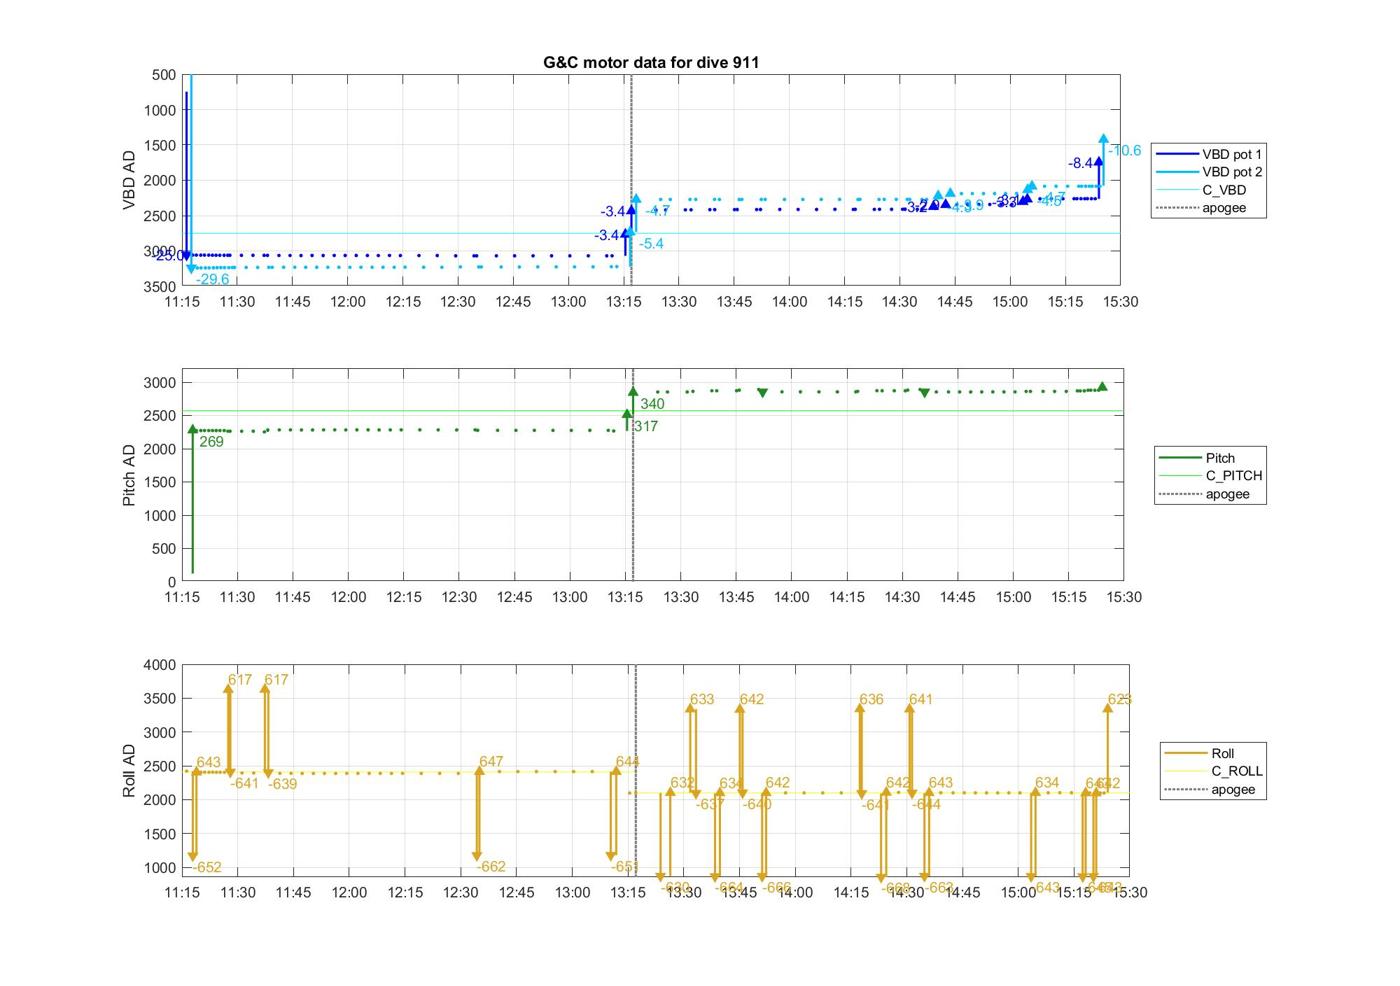Click the "C_ROLL" legend entry
Image resolution: width=1400 pixels, height=986 pixels.
pos(1214,771)
